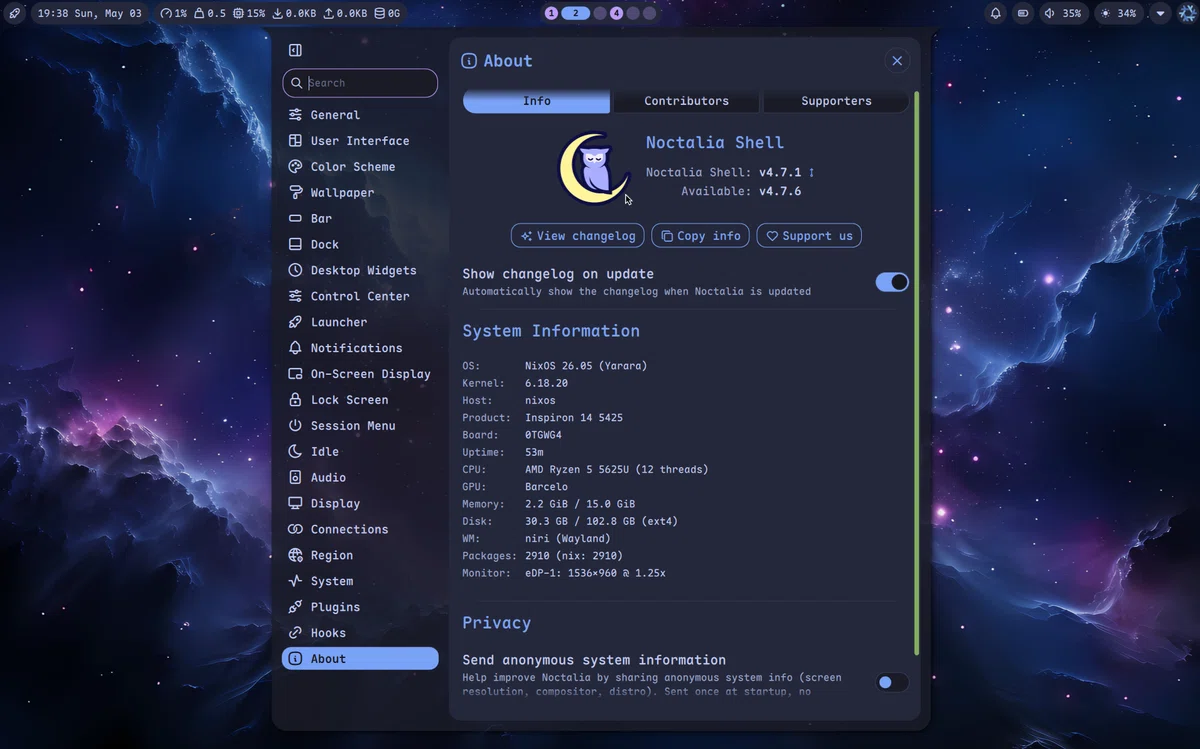Screen dimensions: 1200x749
Task: Click the kernel value '6.18.20'
Action: tap(546, 383)
